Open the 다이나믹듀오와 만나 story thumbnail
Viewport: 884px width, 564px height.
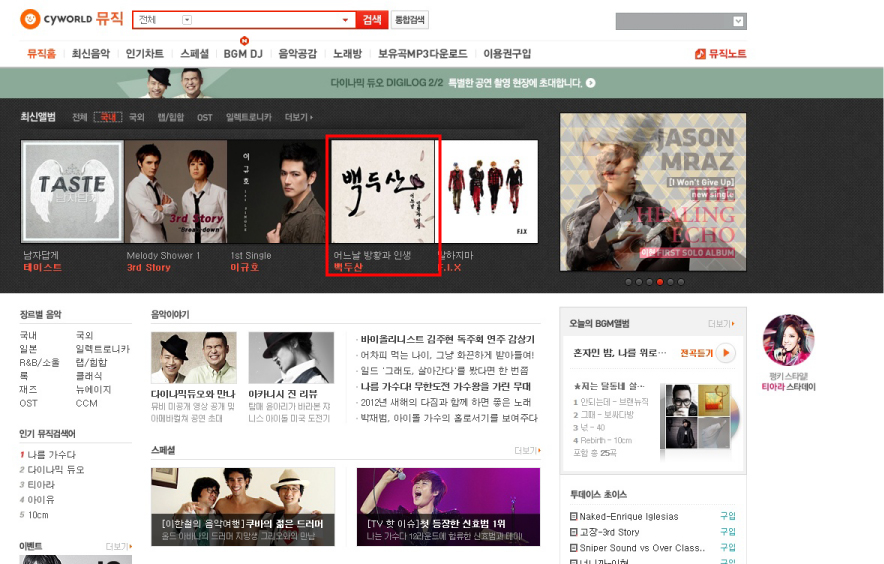tap(194, 358)
